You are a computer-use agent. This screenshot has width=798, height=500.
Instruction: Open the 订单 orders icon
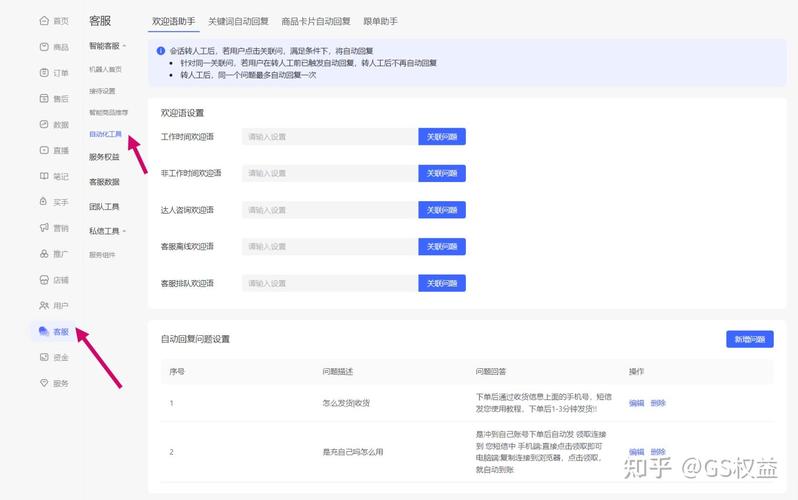click(44, 73)
